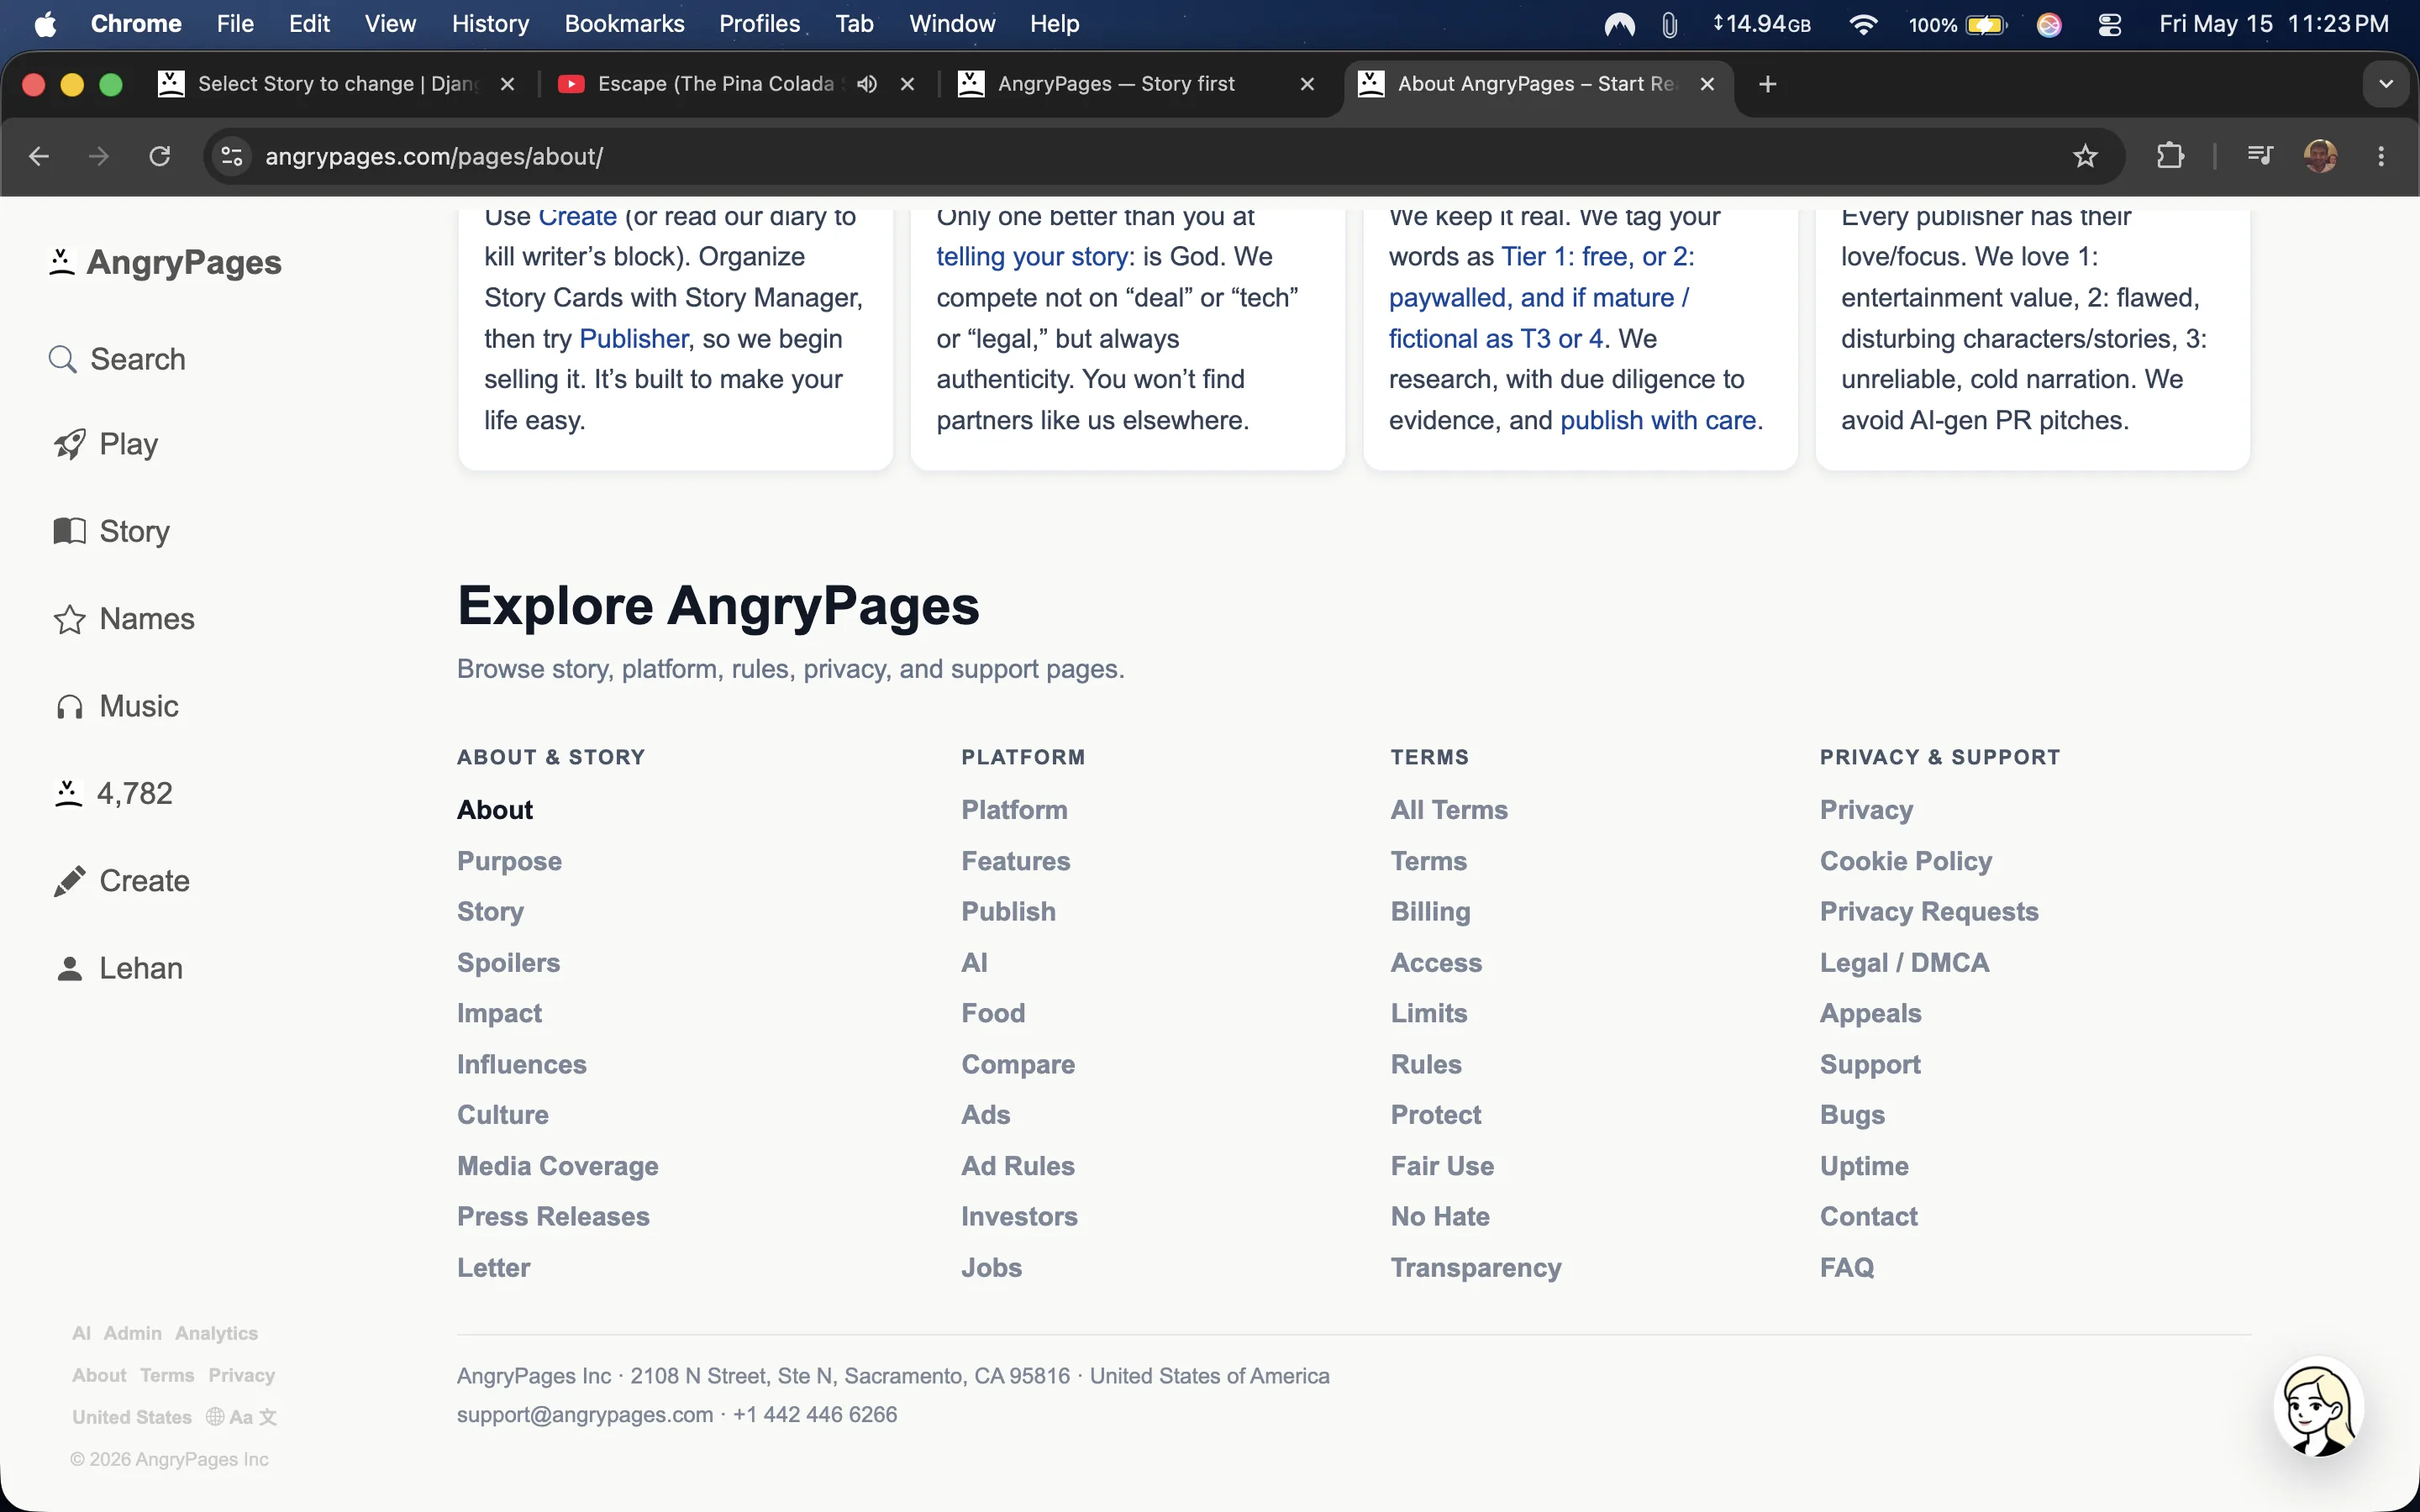
Task: Expand the tab search dropdown
Action: [x=2386, y=84]
